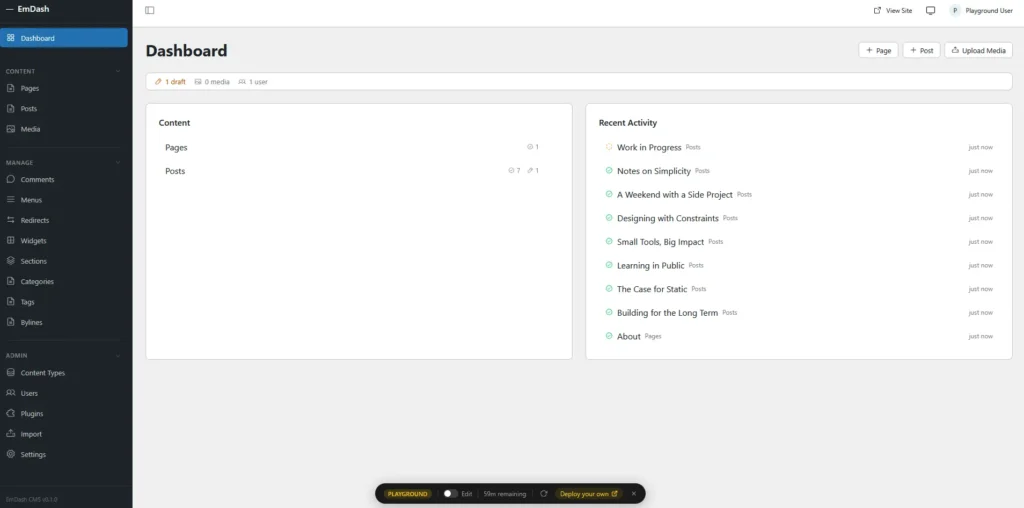Click the Redirects icon in sidebar
Viewport: 1024px width, 508px height.
click(11, 220)
